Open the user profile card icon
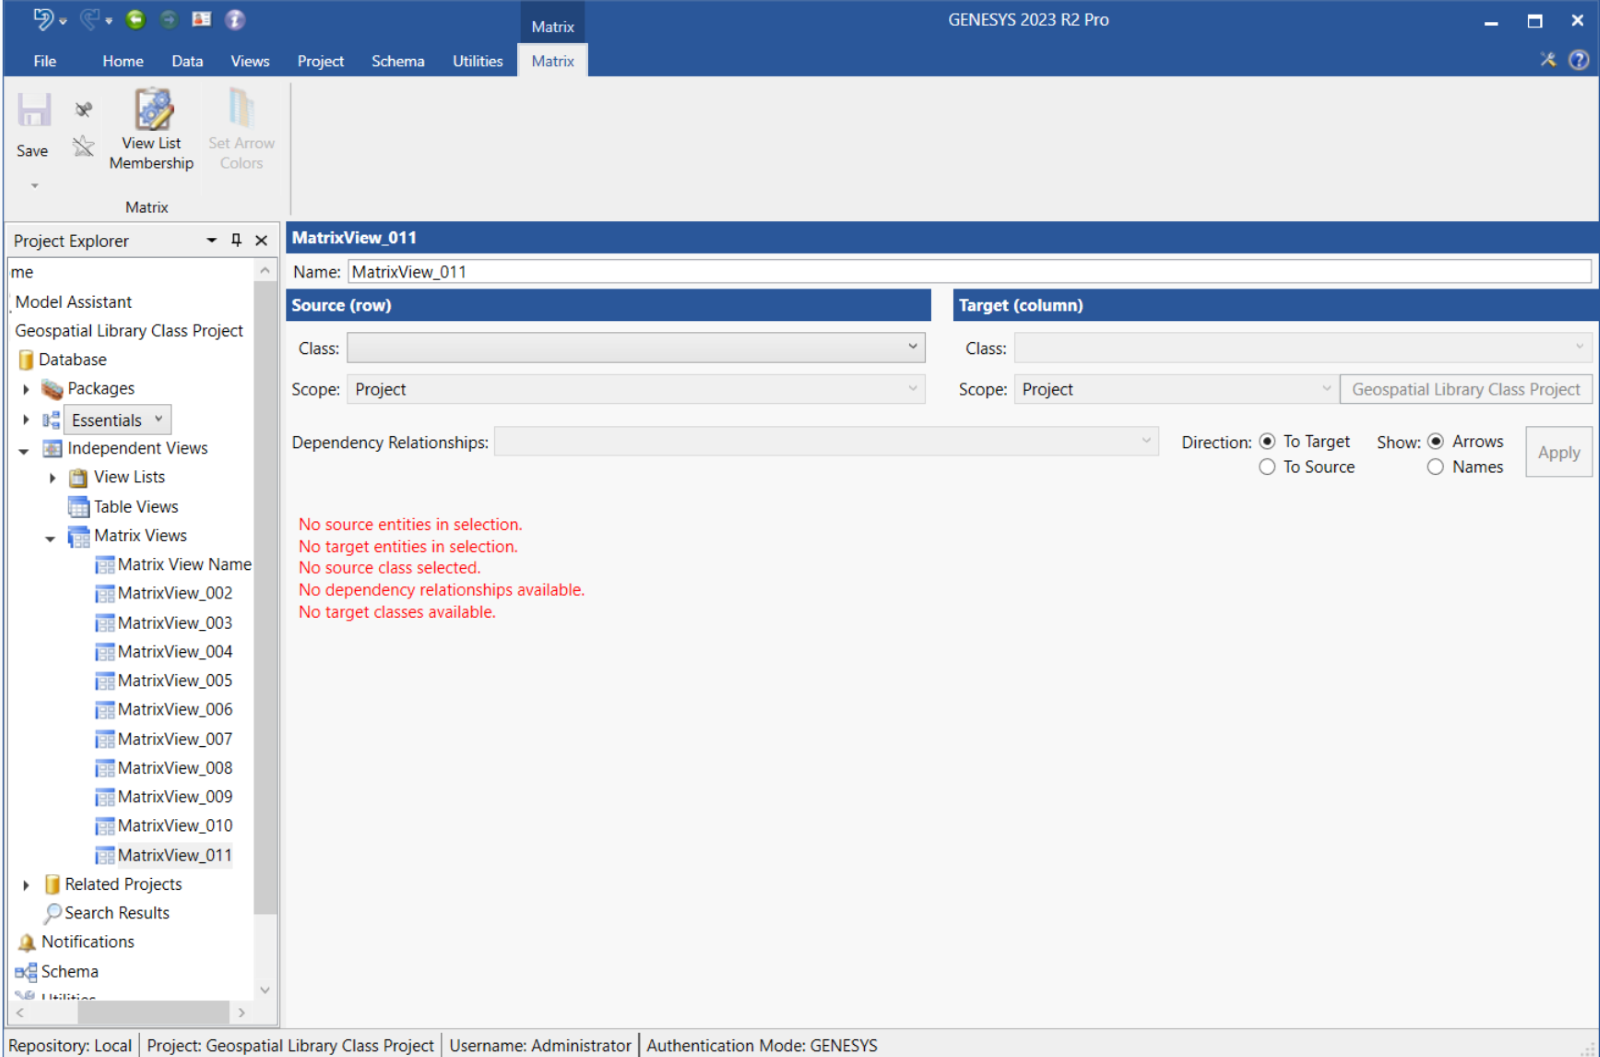The height and width of the screenshot is (1057, 1600). click(201, 20)
